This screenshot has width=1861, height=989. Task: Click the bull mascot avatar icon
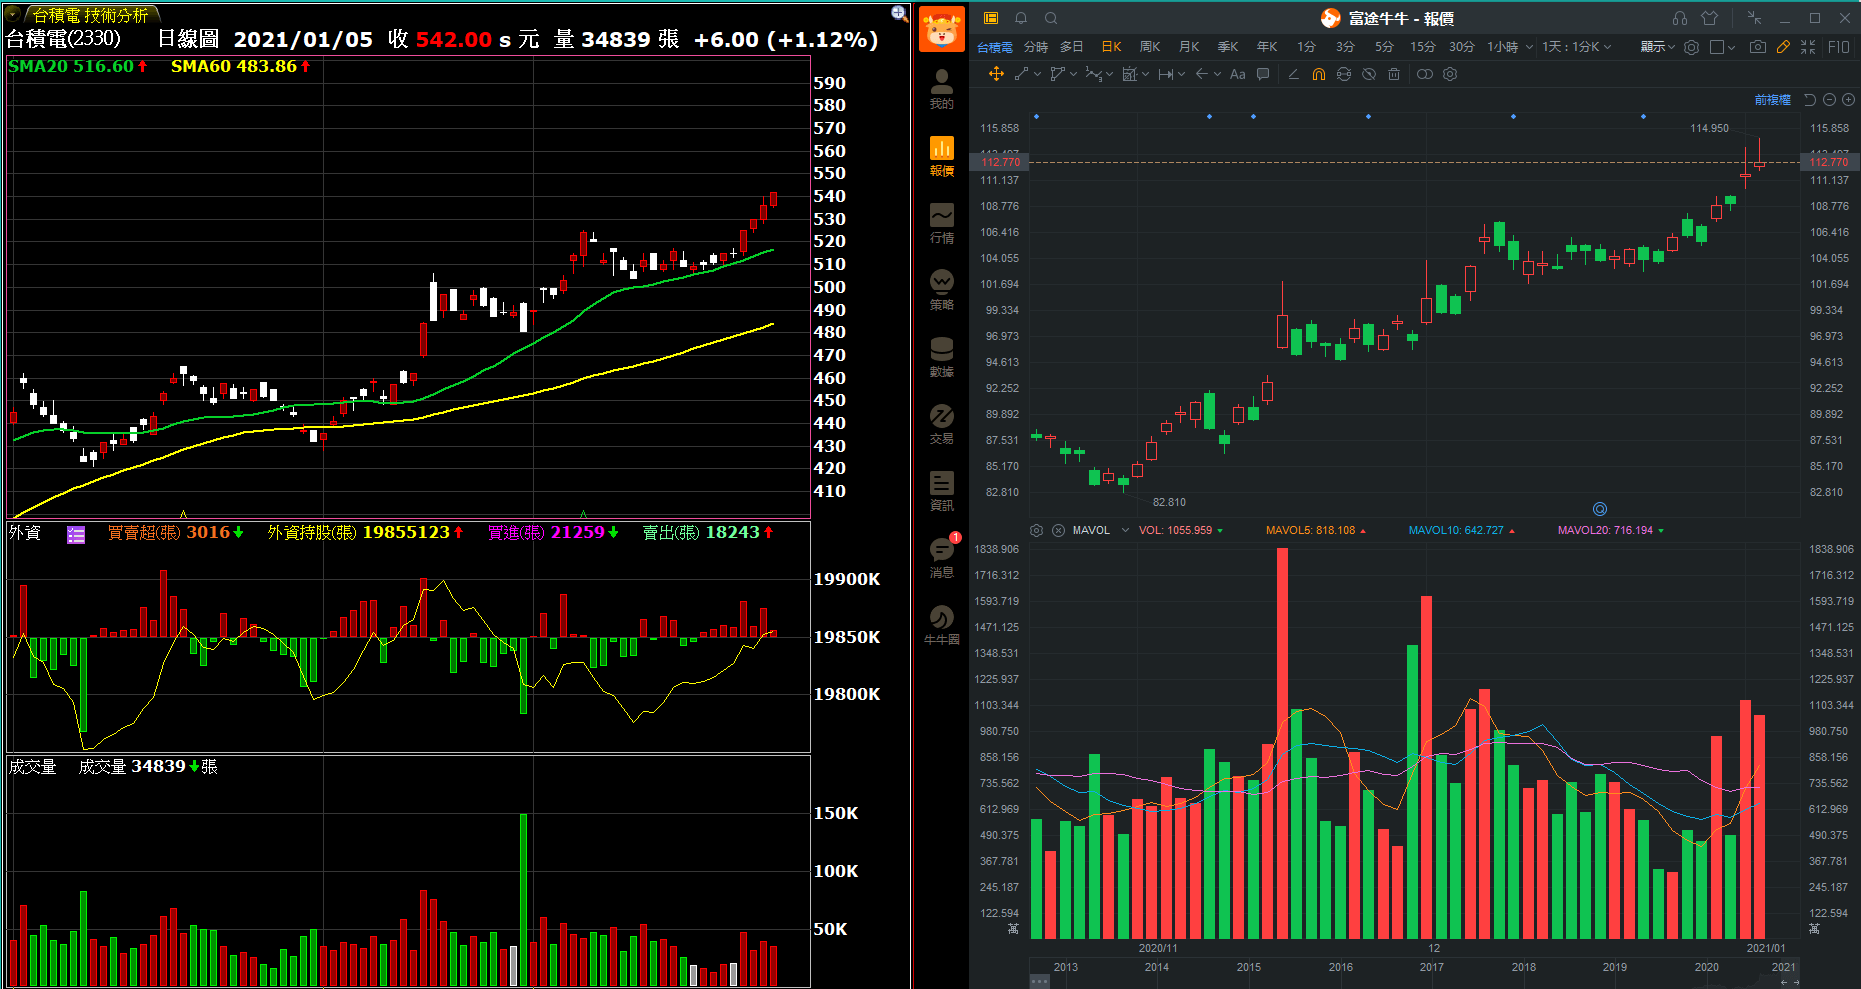(x=941, y=28)
